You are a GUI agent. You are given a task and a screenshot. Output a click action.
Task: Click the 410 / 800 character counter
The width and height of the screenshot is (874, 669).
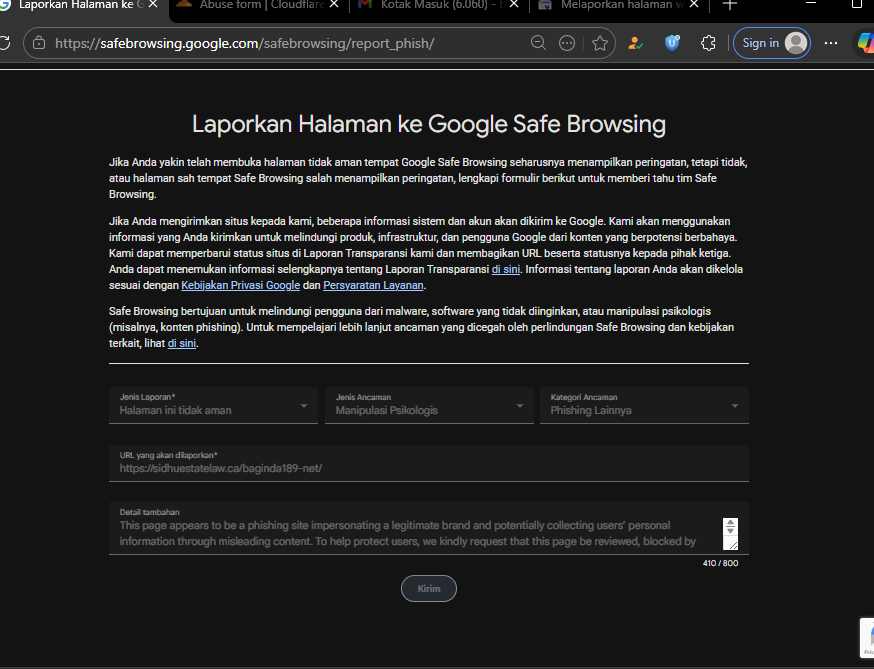click(720, 563)
